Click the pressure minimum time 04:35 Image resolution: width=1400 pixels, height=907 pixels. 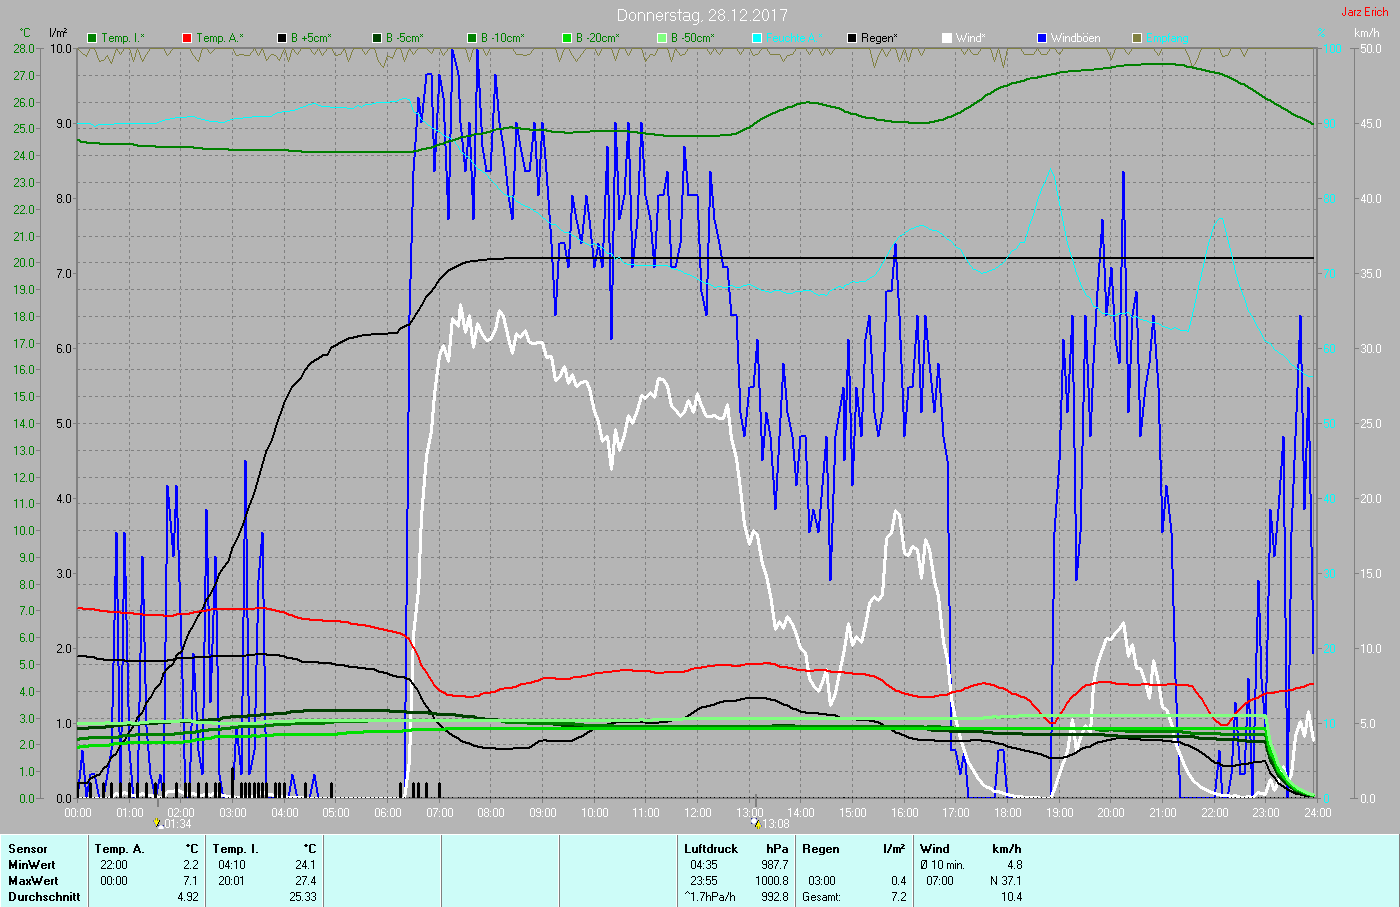pos(704,865)
